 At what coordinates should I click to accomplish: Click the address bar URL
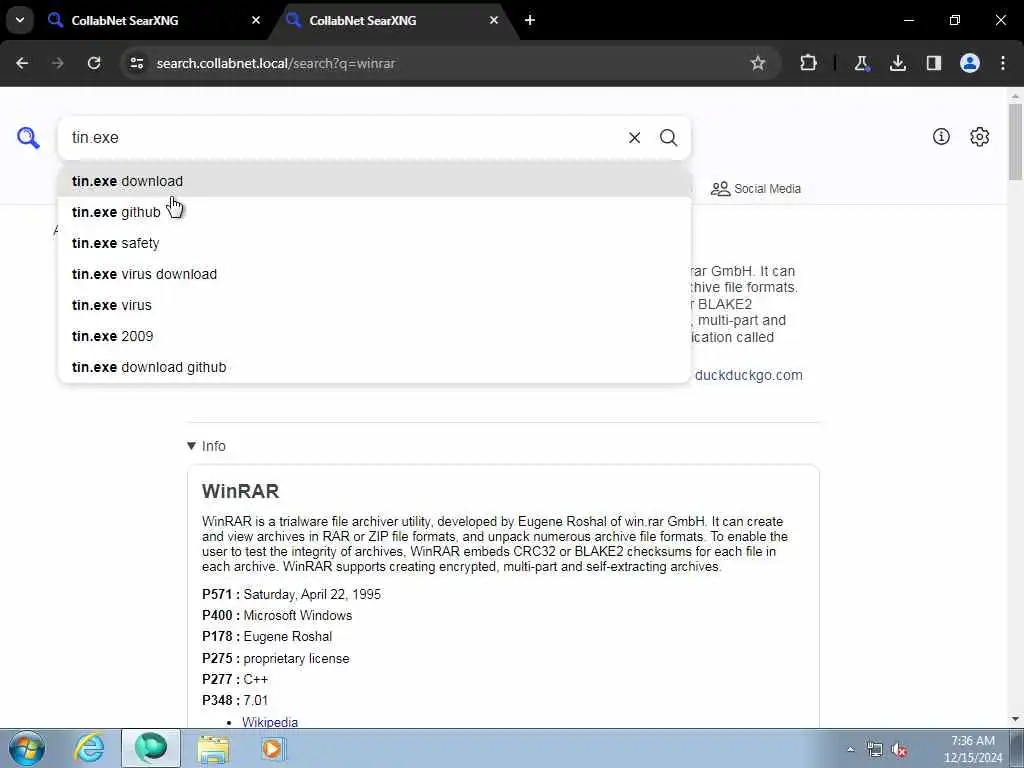coord(276,63)
